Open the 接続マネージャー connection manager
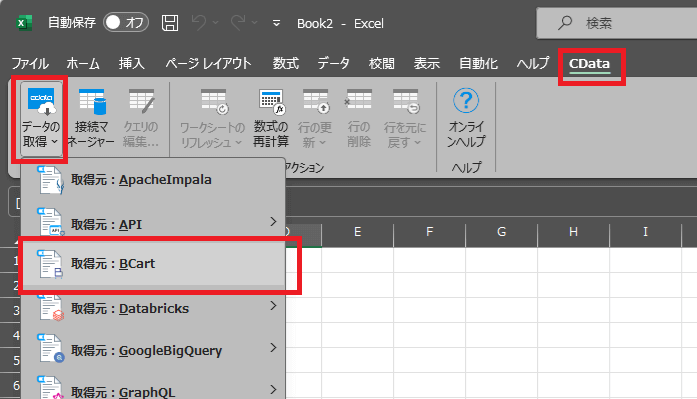This screenshot has height=399, width=697. 91,118
